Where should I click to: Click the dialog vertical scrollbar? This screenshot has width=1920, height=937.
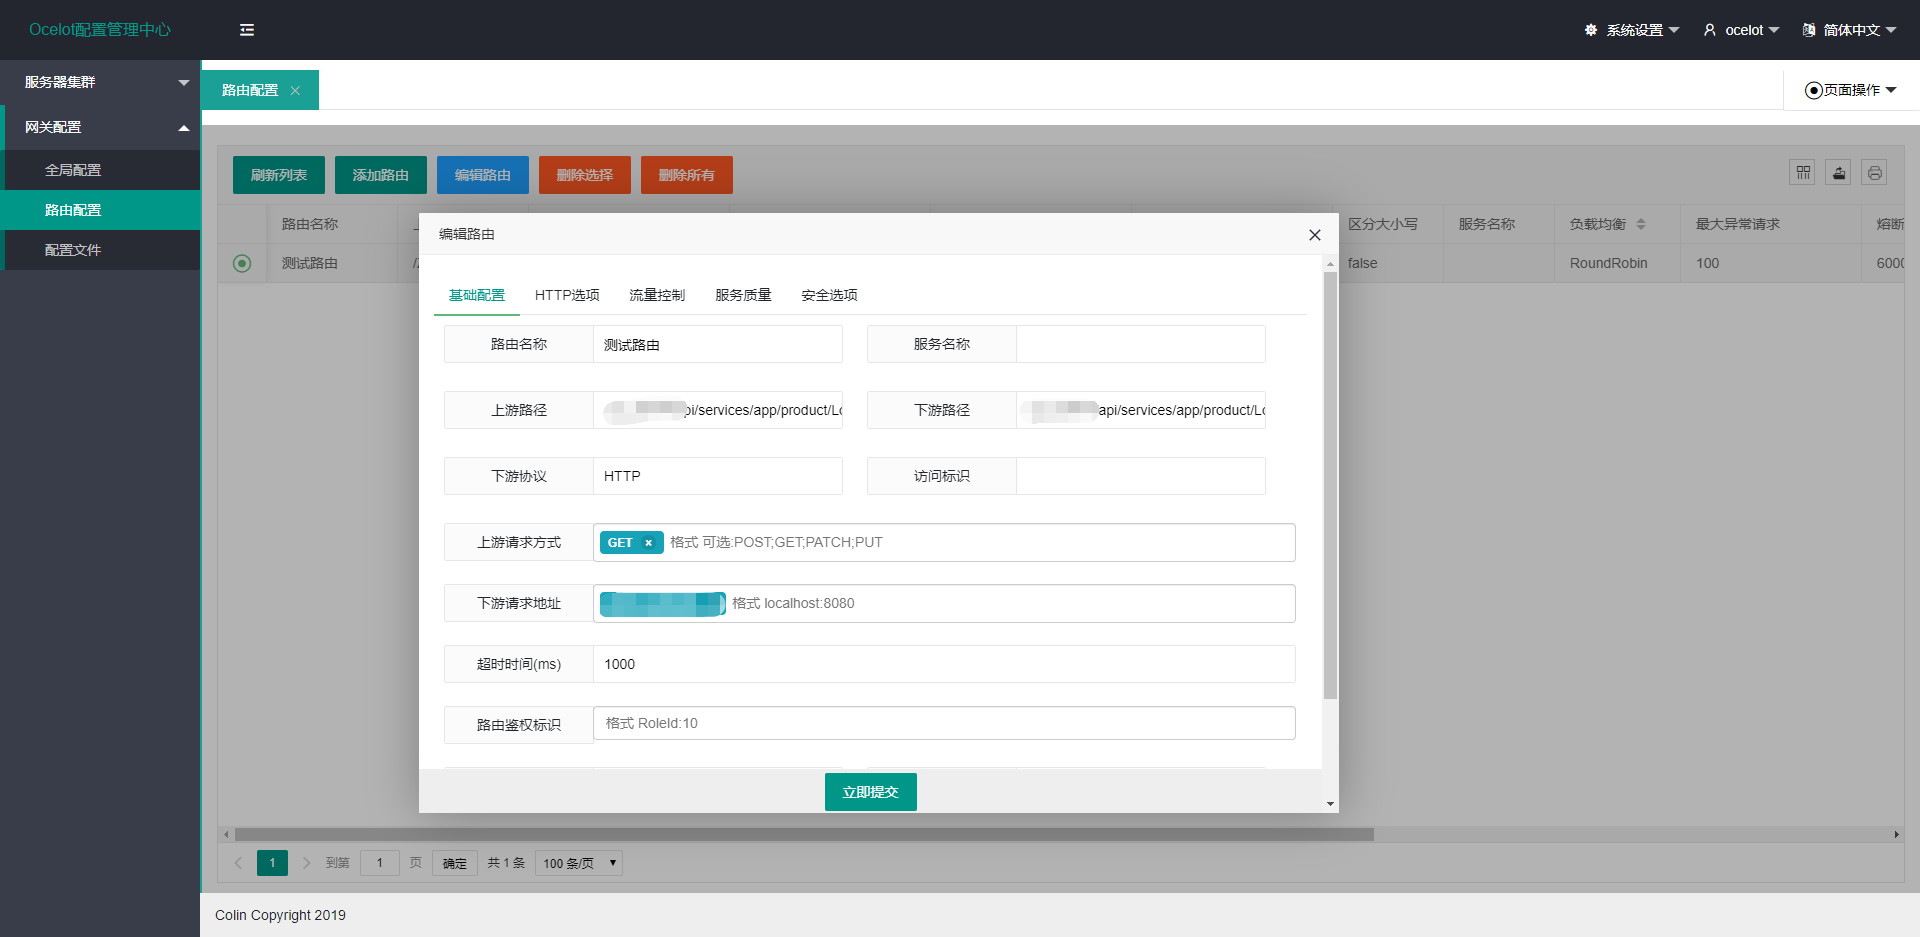click(x=1330, y=485)
